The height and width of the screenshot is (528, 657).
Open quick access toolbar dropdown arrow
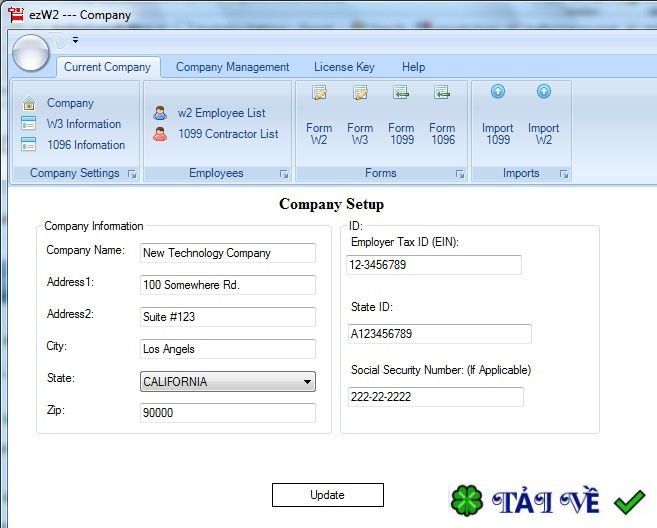click(x=75, y=40)
